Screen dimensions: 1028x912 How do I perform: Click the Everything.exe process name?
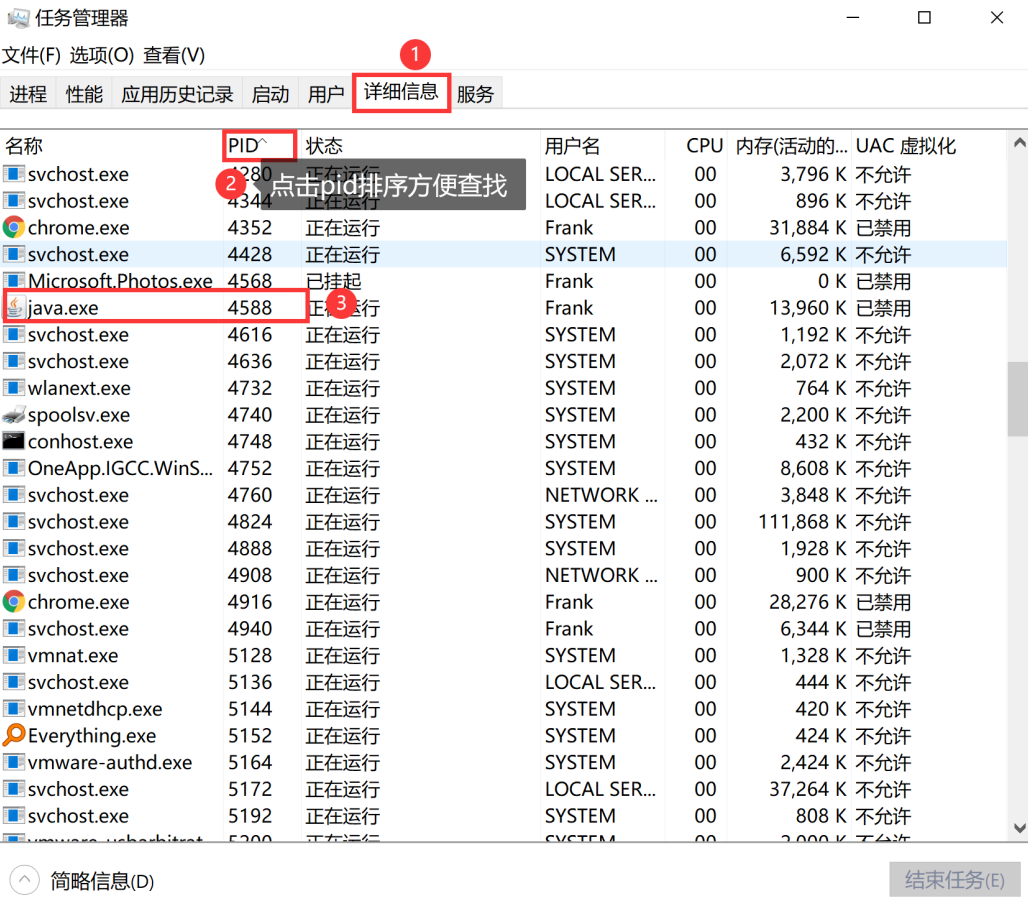coord(92,736)
